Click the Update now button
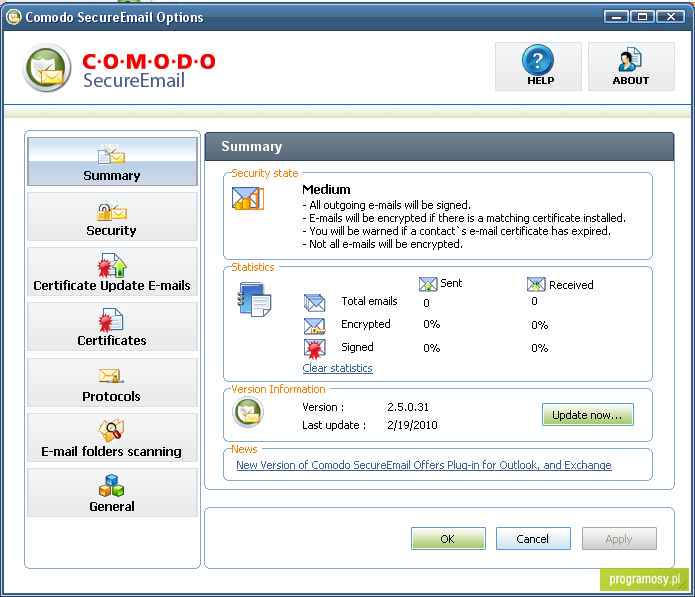695x597 pixels. point(588,414)
